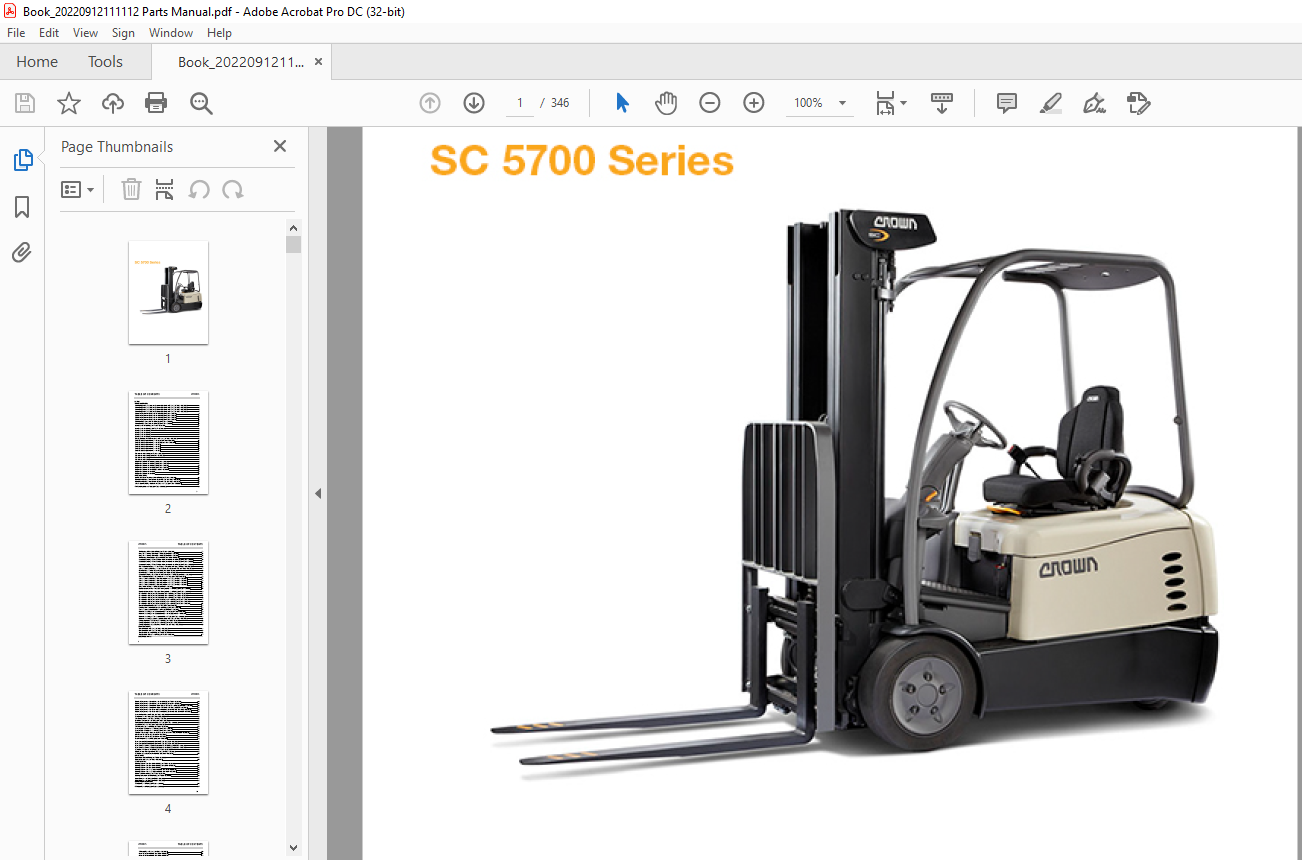Switch to the Tools tab
The width and height of the screenshot is (1302, 860).
pos(105,61)
